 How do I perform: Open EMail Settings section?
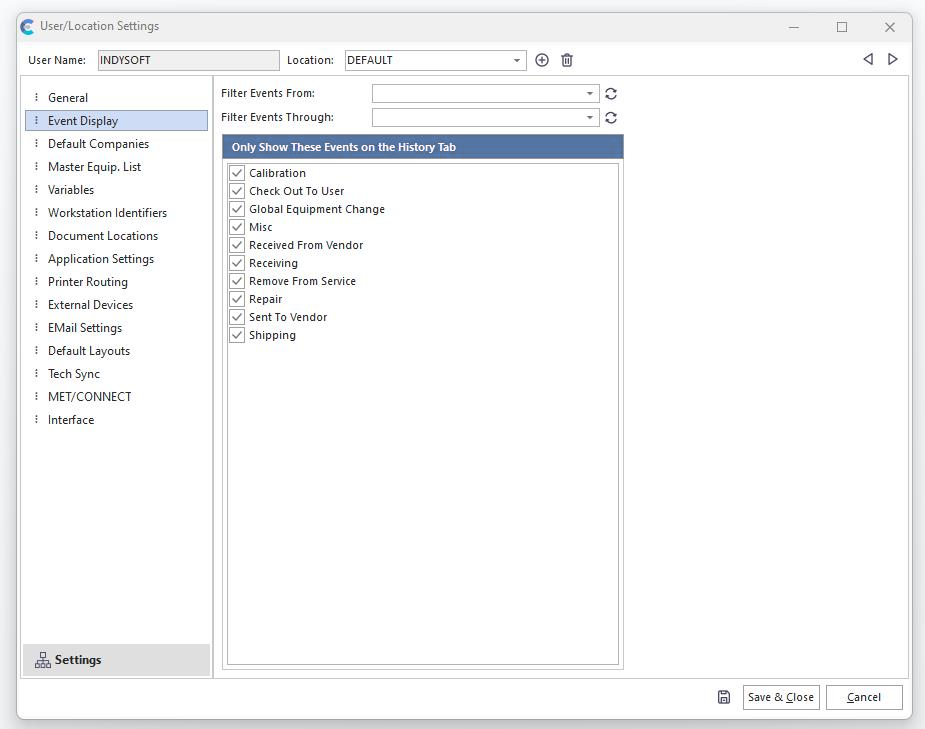[x=117, y=327]
